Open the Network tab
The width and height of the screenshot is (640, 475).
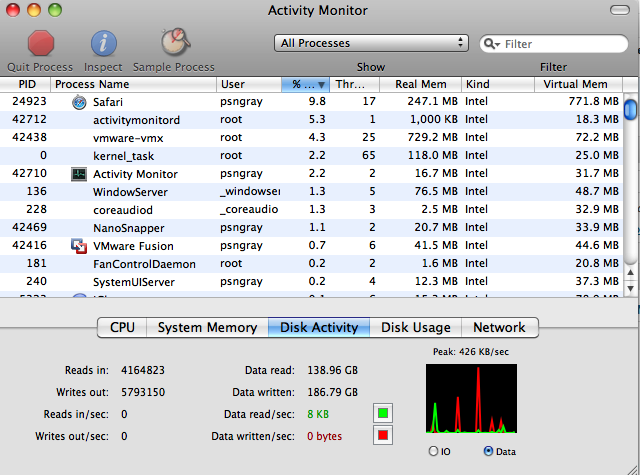pos(500,327)
